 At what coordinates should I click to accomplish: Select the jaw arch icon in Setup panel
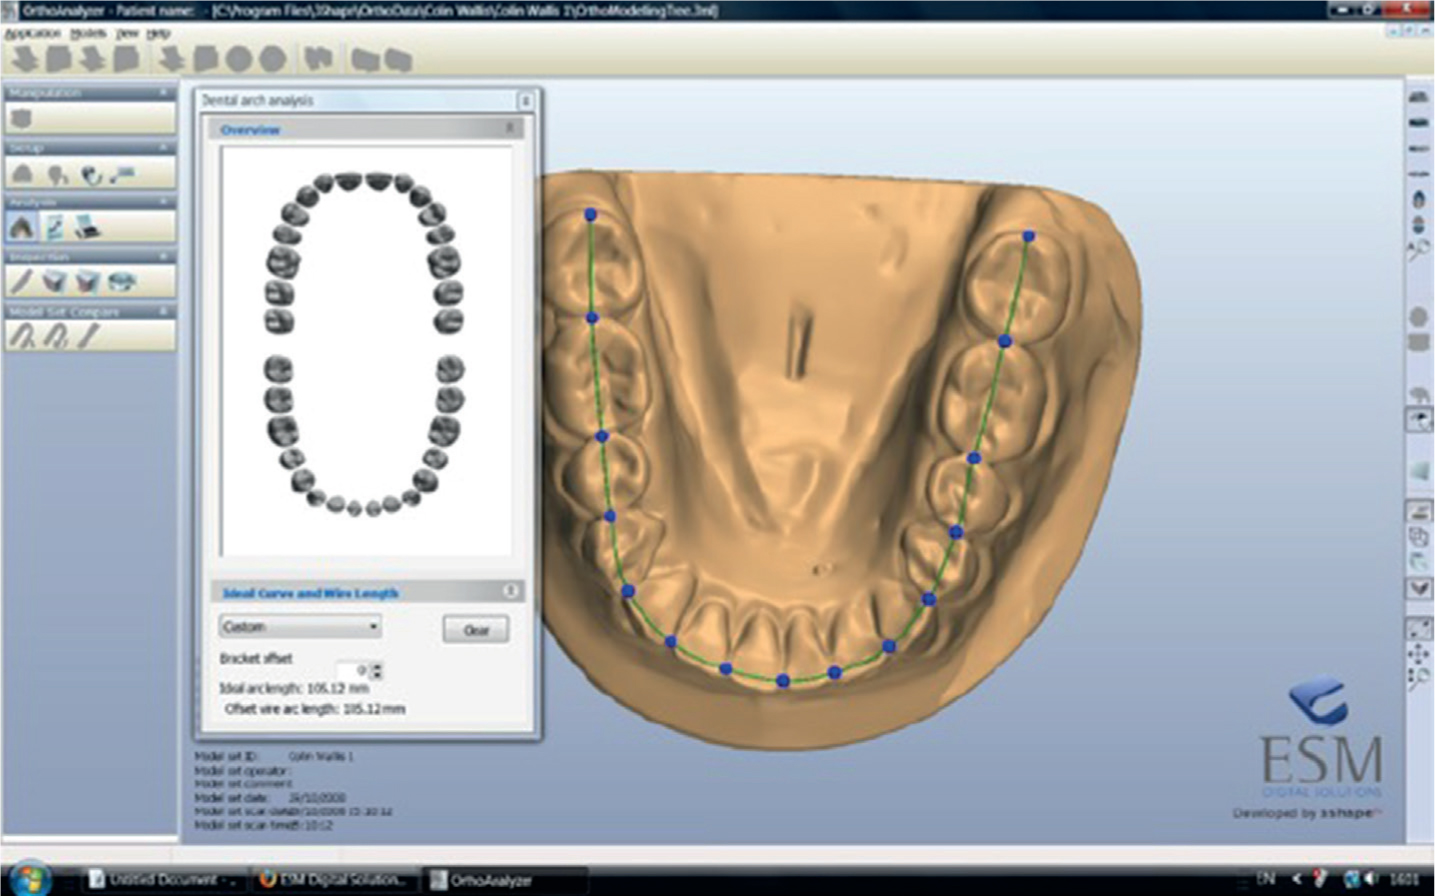coord(22,174)
